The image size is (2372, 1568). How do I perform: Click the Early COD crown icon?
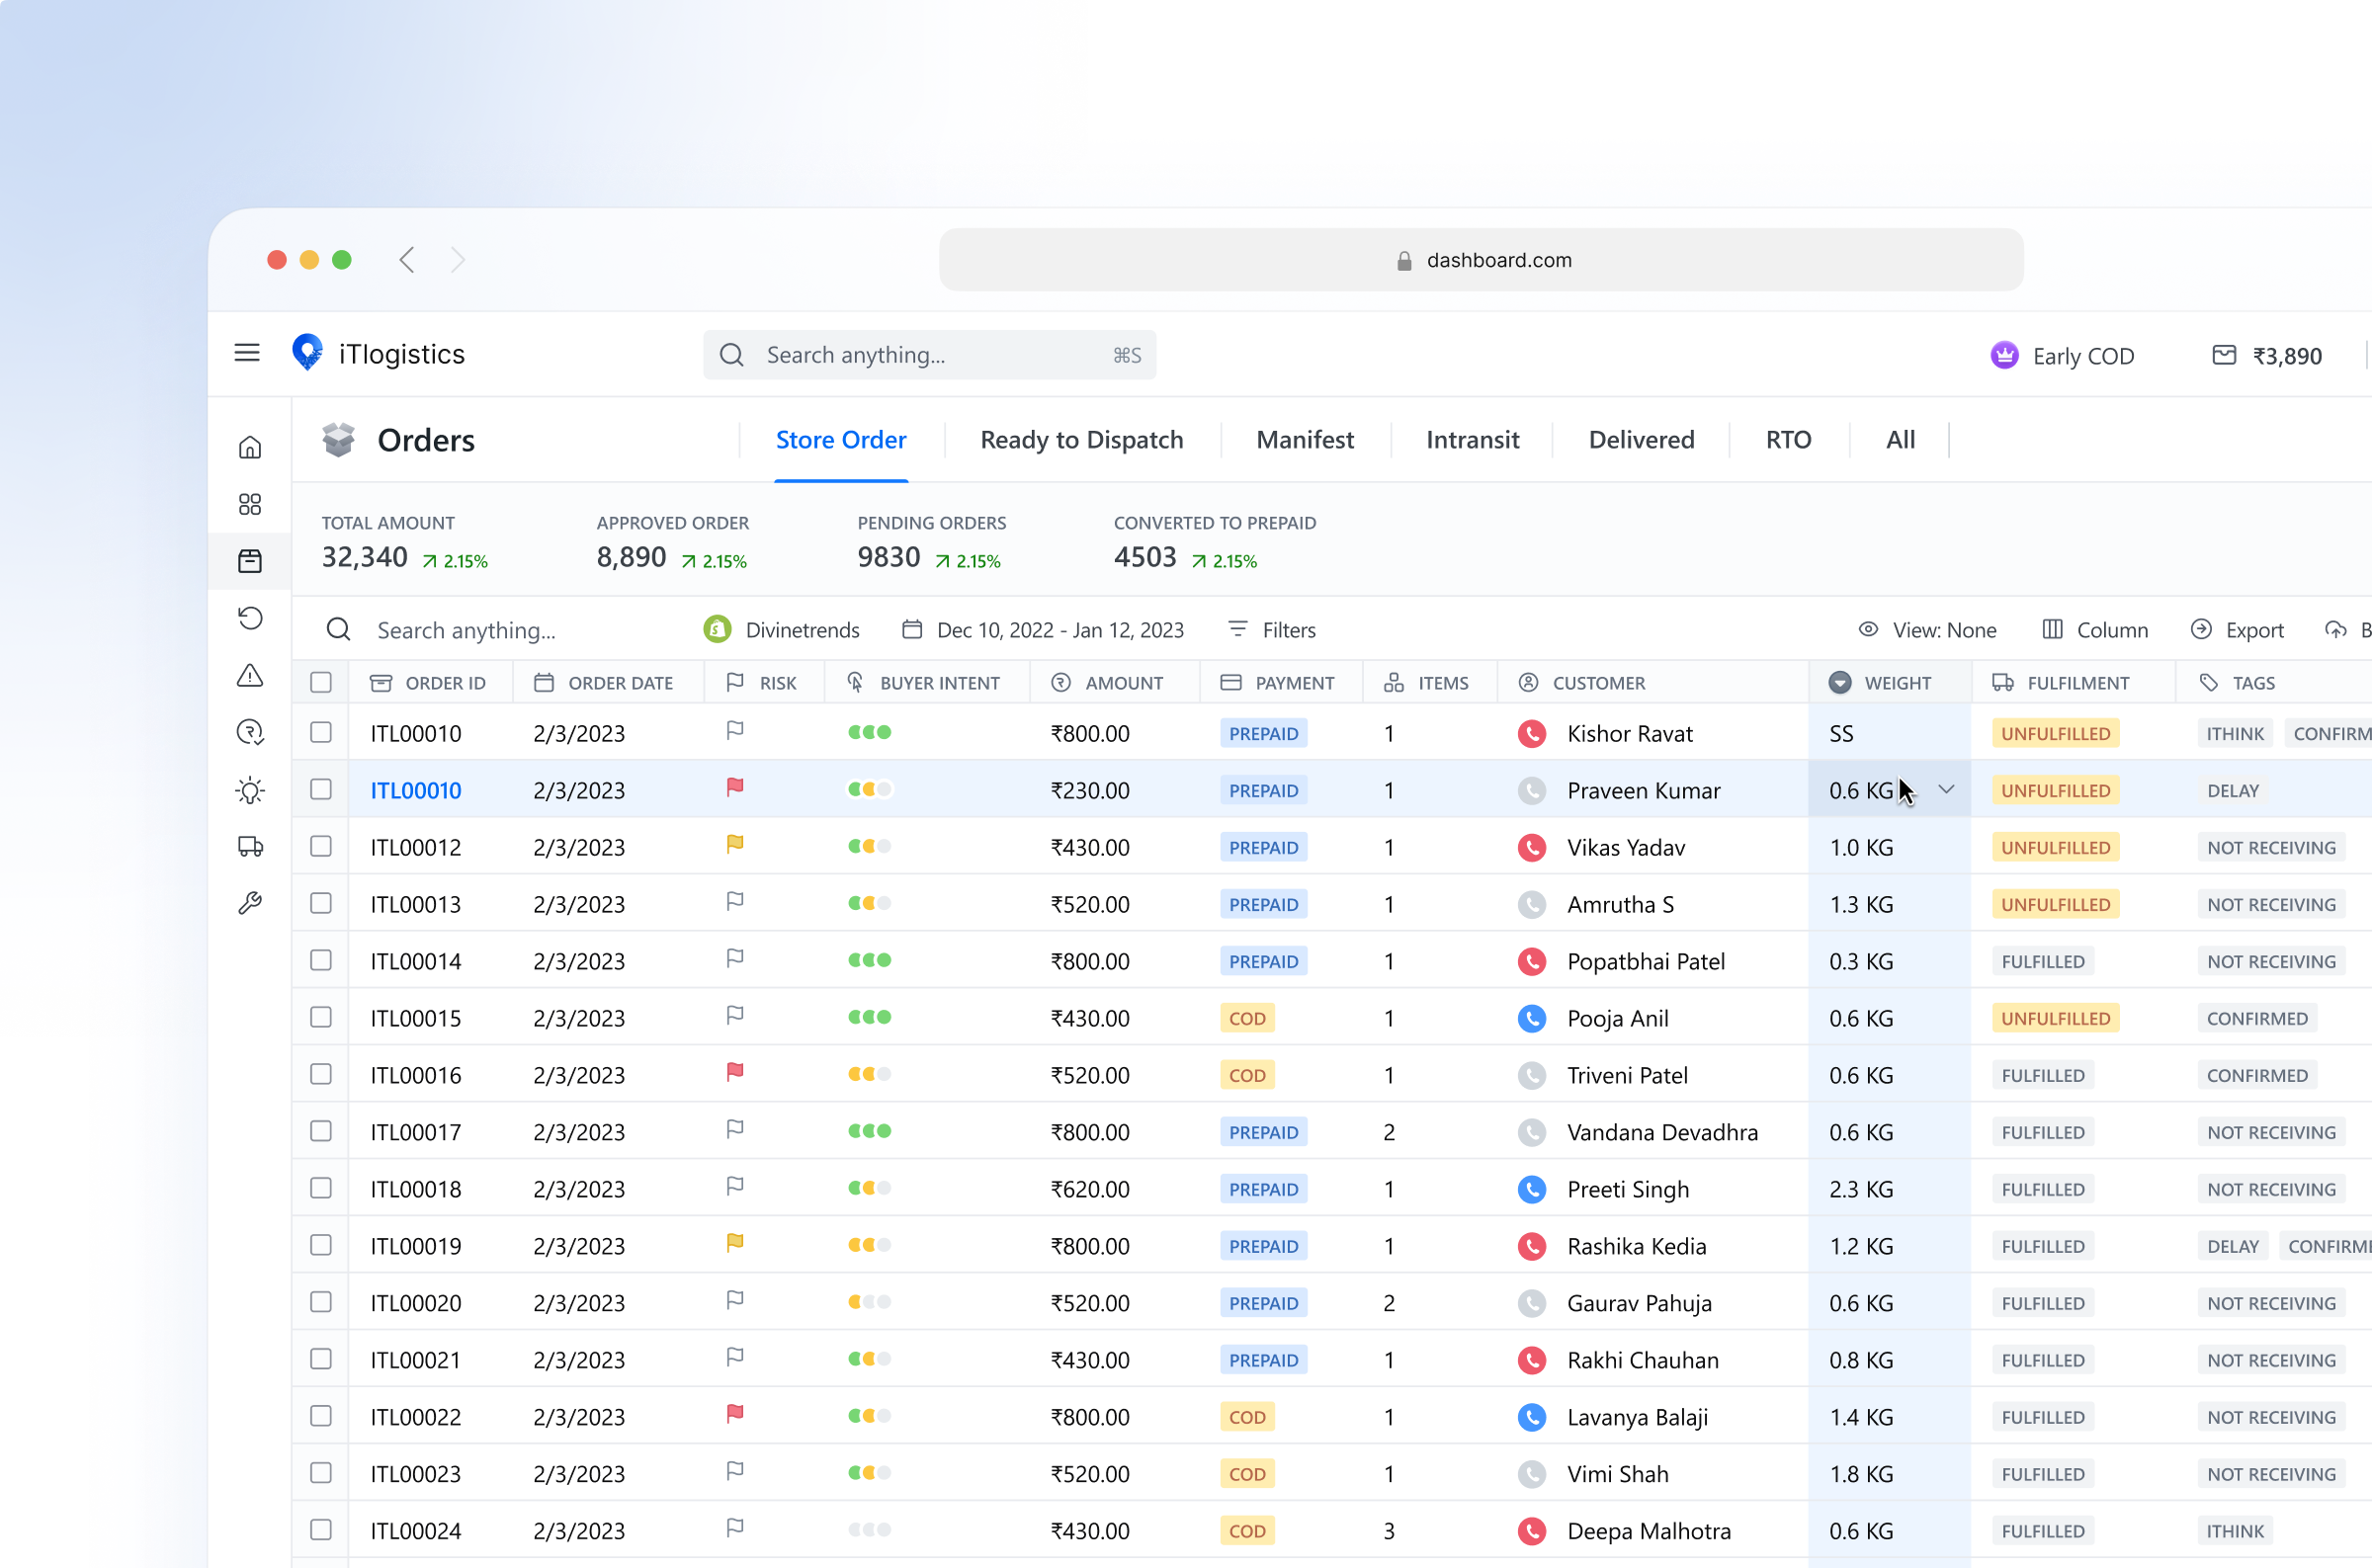[2004, 355]
